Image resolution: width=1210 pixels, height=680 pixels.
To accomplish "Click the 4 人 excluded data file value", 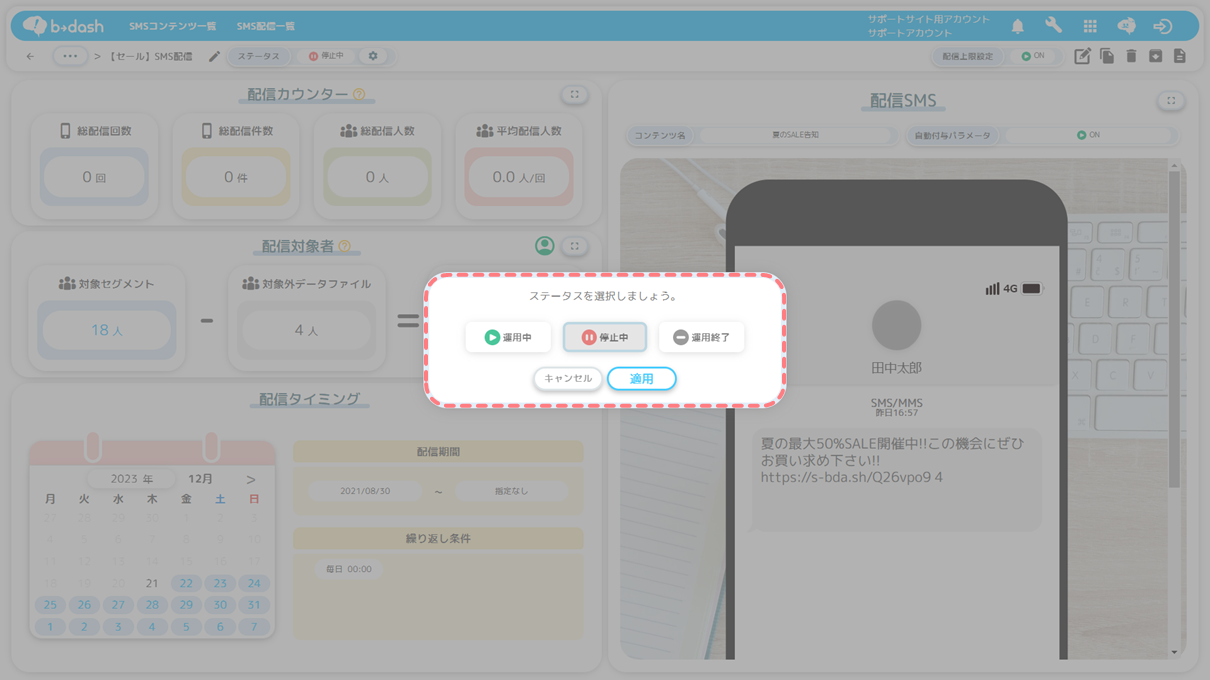I will [x=307, y=330].
